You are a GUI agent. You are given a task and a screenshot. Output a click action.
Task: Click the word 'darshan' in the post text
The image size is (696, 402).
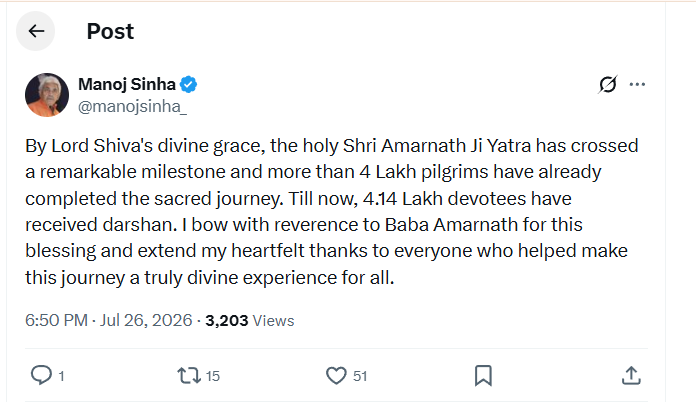pos(139,225)
